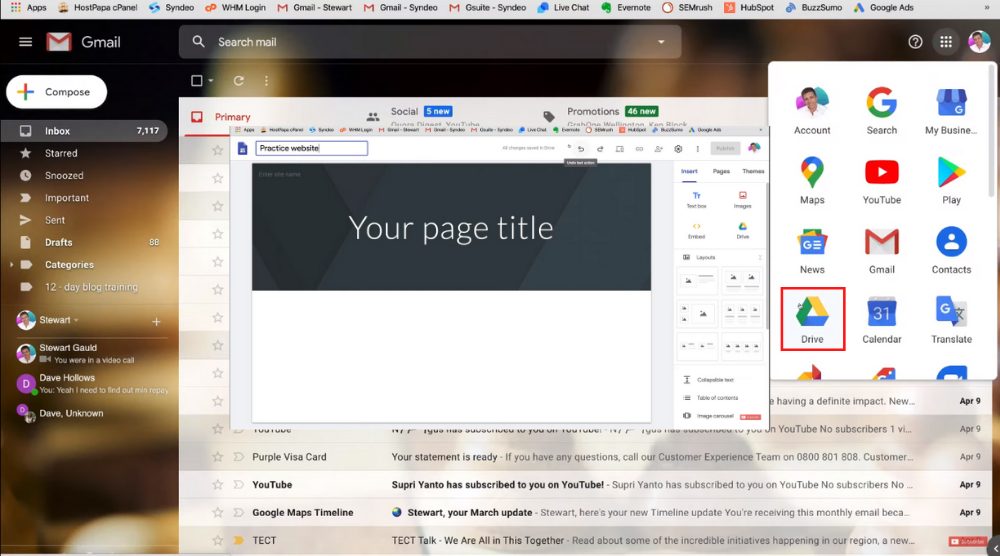1000x556 pixels.
Task: Toggle importance marker on Purple Visa Card email
Action: tap(239, 457)
